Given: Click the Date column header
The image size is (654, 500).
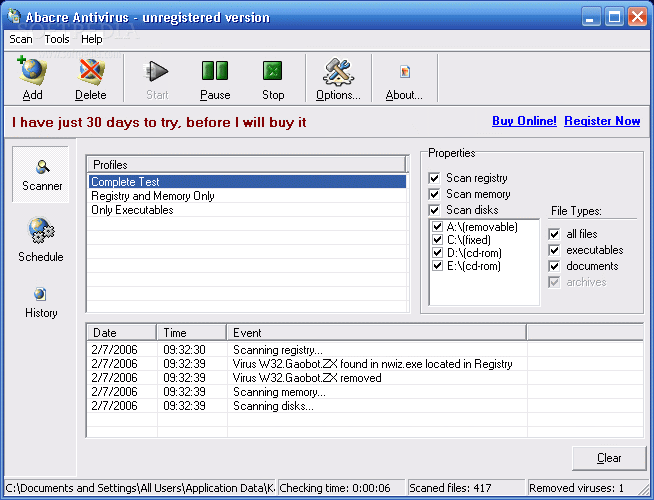Looking at the screenshot, I should [x=122, y=333].
